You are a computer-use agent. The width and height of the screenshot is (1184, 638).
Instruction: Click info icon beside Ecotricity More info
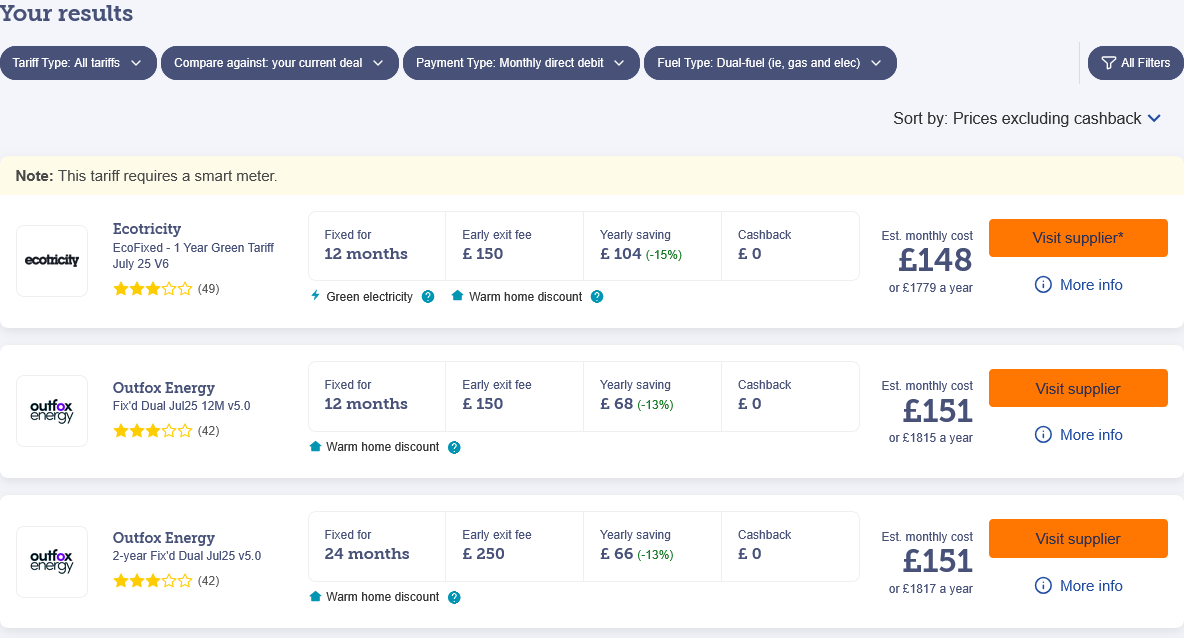(x=1043, y=285)
